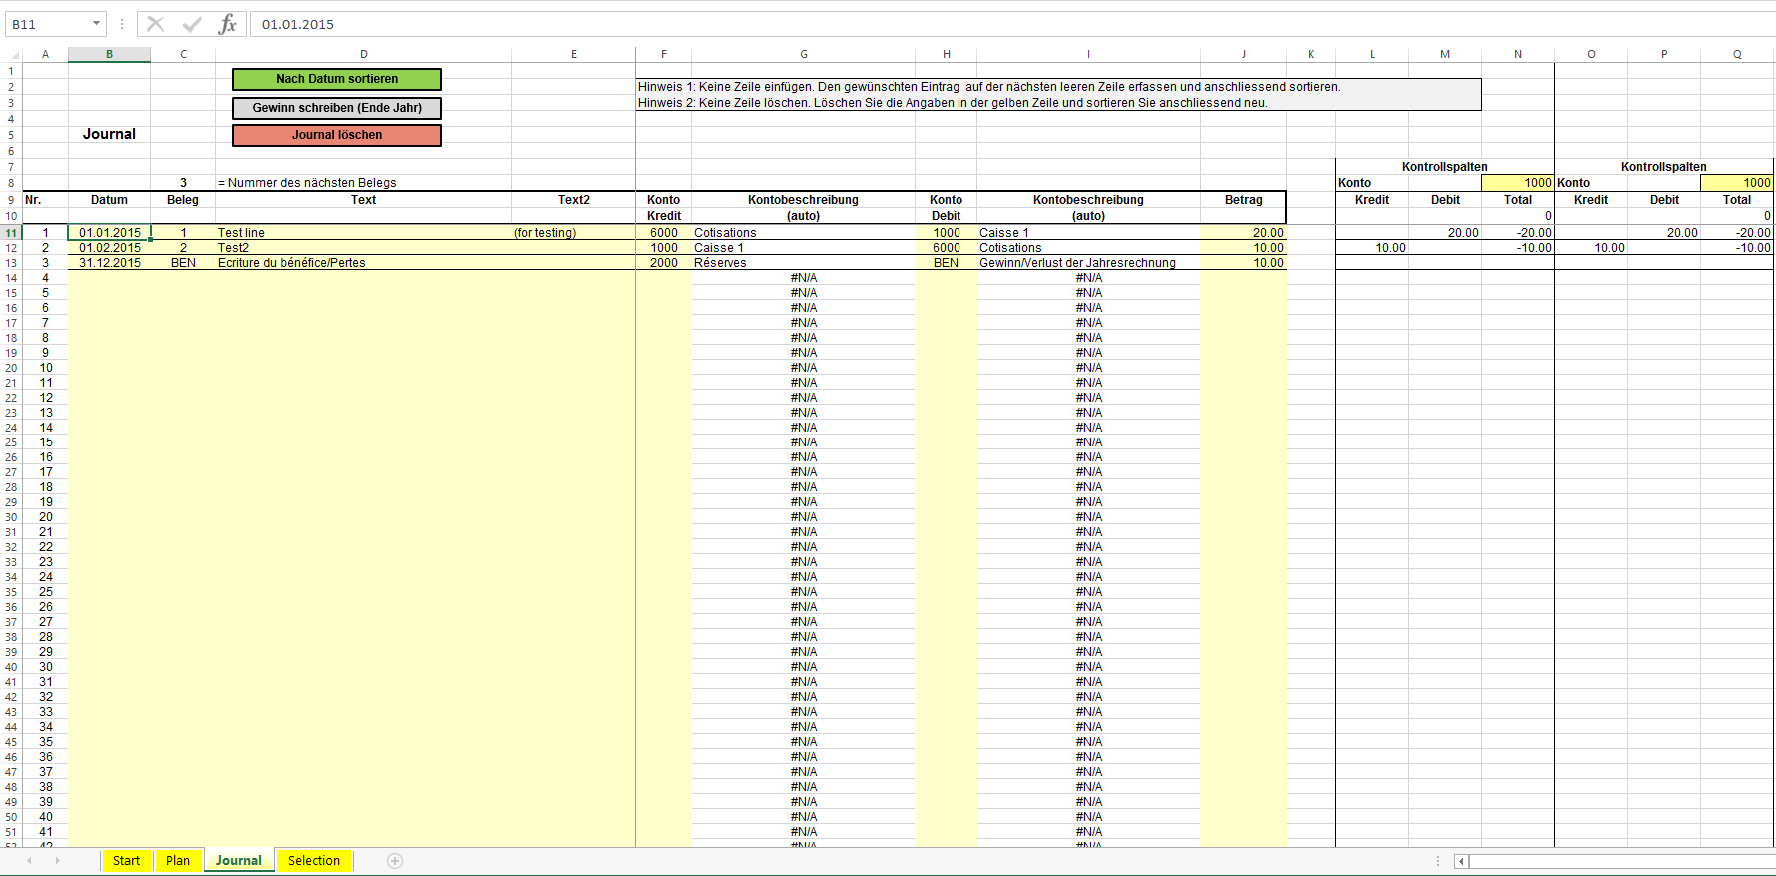This screenshot has width=1776, height=876.
Task: Add a new sheet with plus icon
Action: [x=395, y=861]
